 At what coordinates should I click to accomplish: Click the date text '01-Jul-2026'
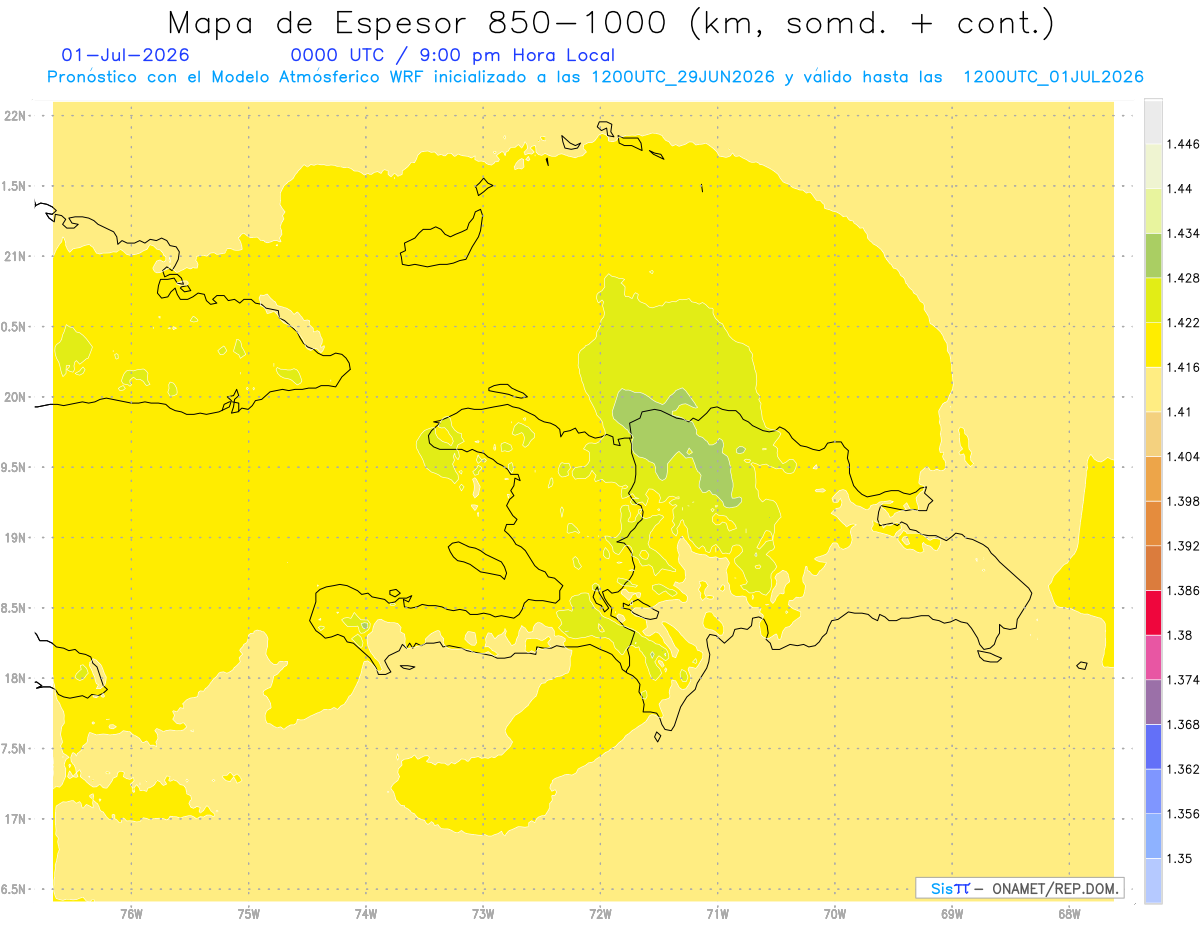pos(125,55)
